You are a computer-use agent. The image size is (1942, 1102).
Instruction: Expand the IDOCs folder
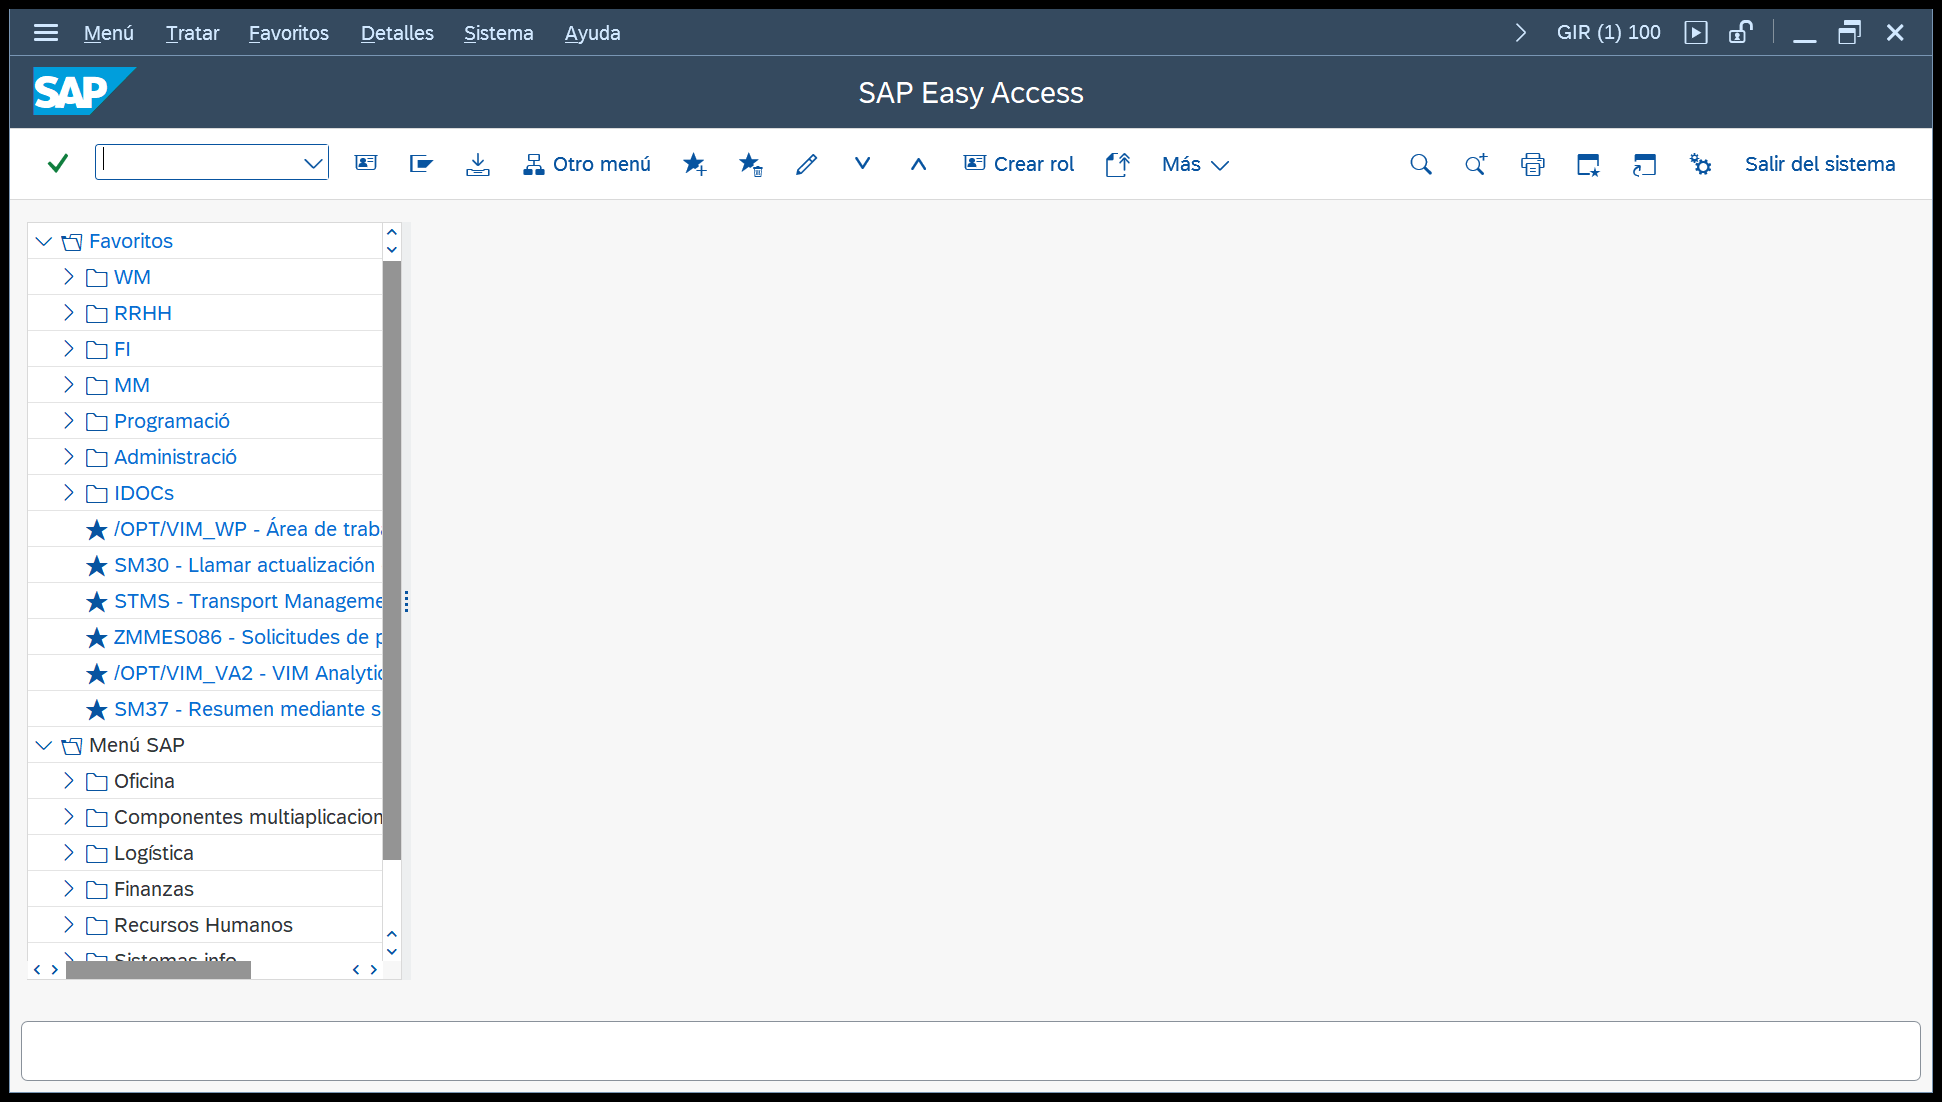(68, 493)
